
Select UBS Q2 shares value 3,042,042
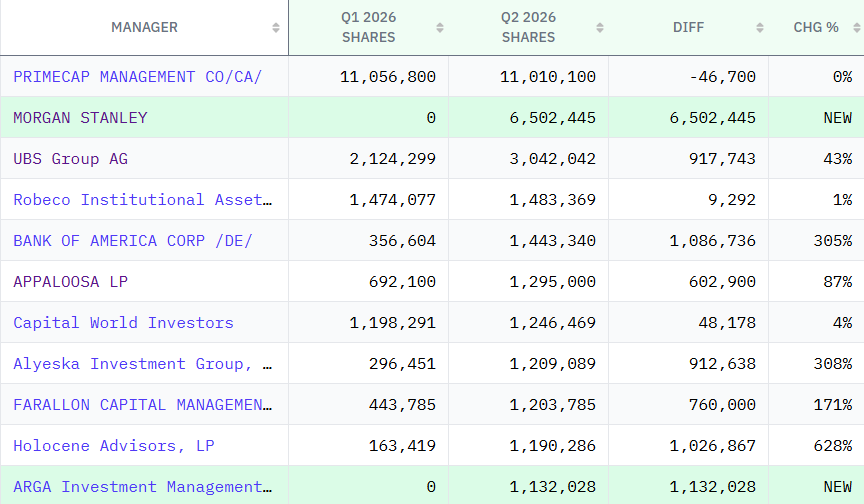[553, 159]
